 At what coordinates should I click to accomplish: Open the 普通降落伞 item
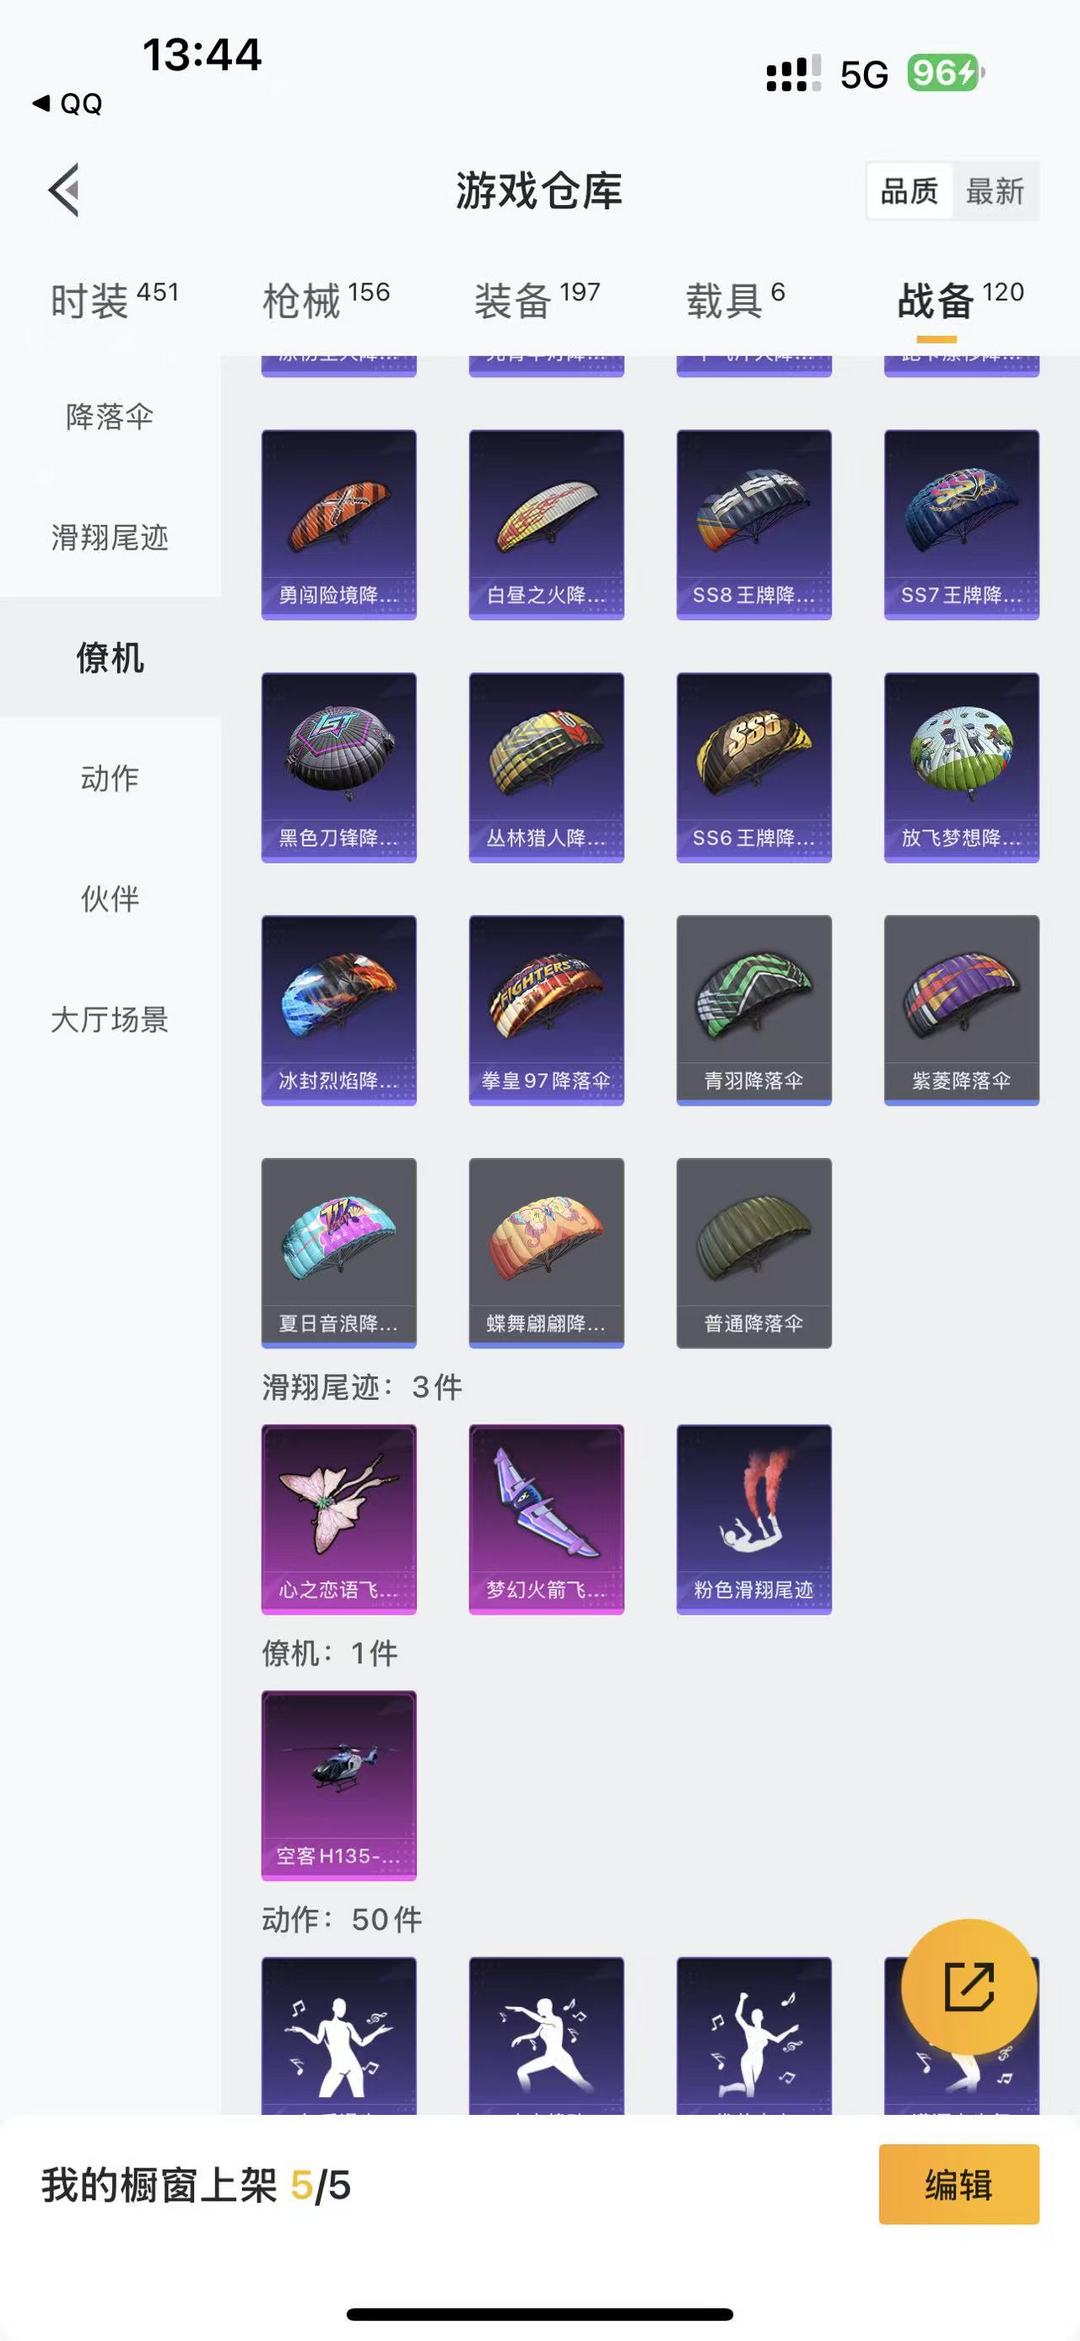pyautogui.click(x=754, y=1253)
